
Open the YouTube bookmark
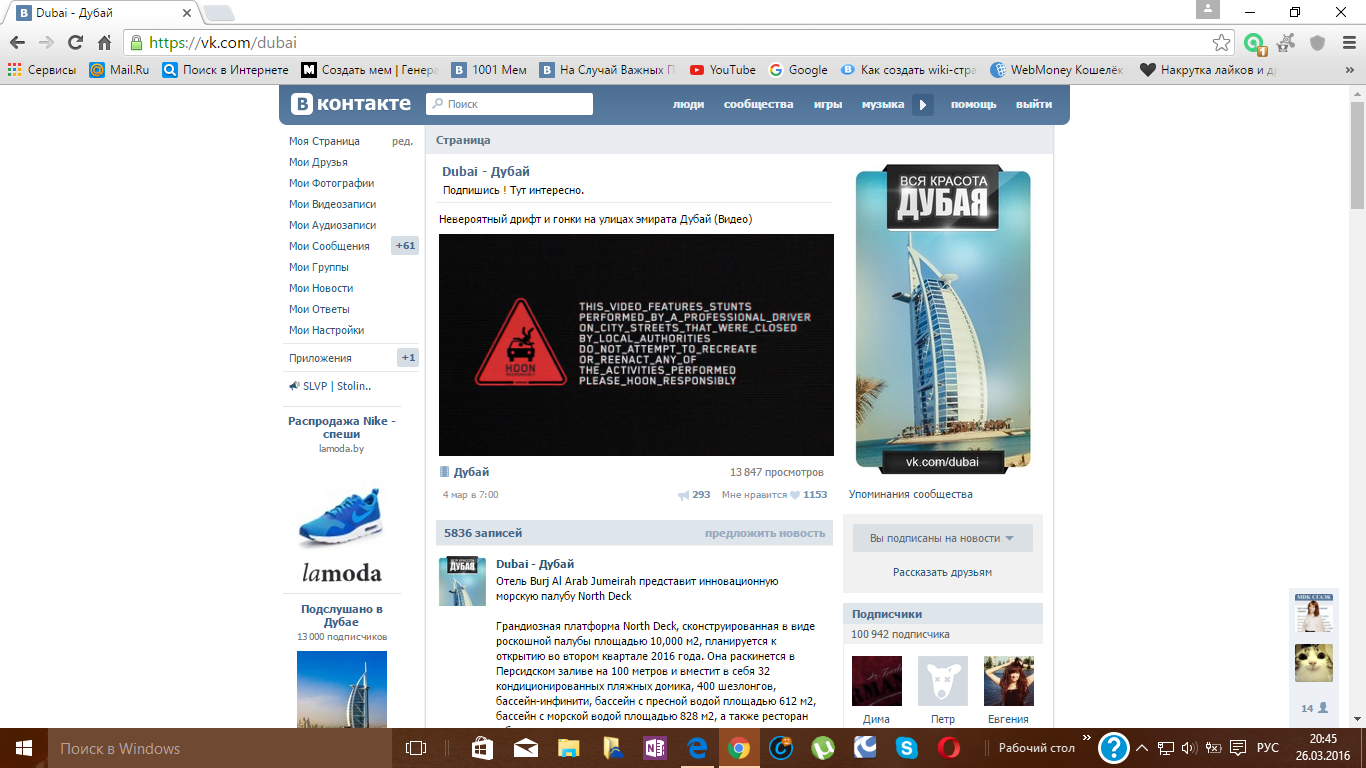click(x=723, y=70)
